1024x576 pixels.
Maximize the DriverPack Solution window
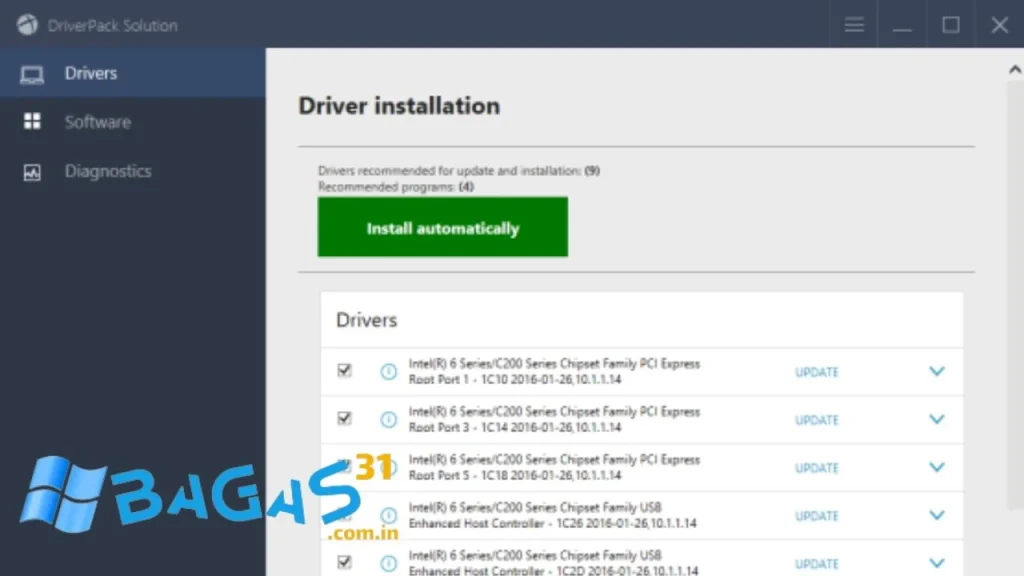951,25
